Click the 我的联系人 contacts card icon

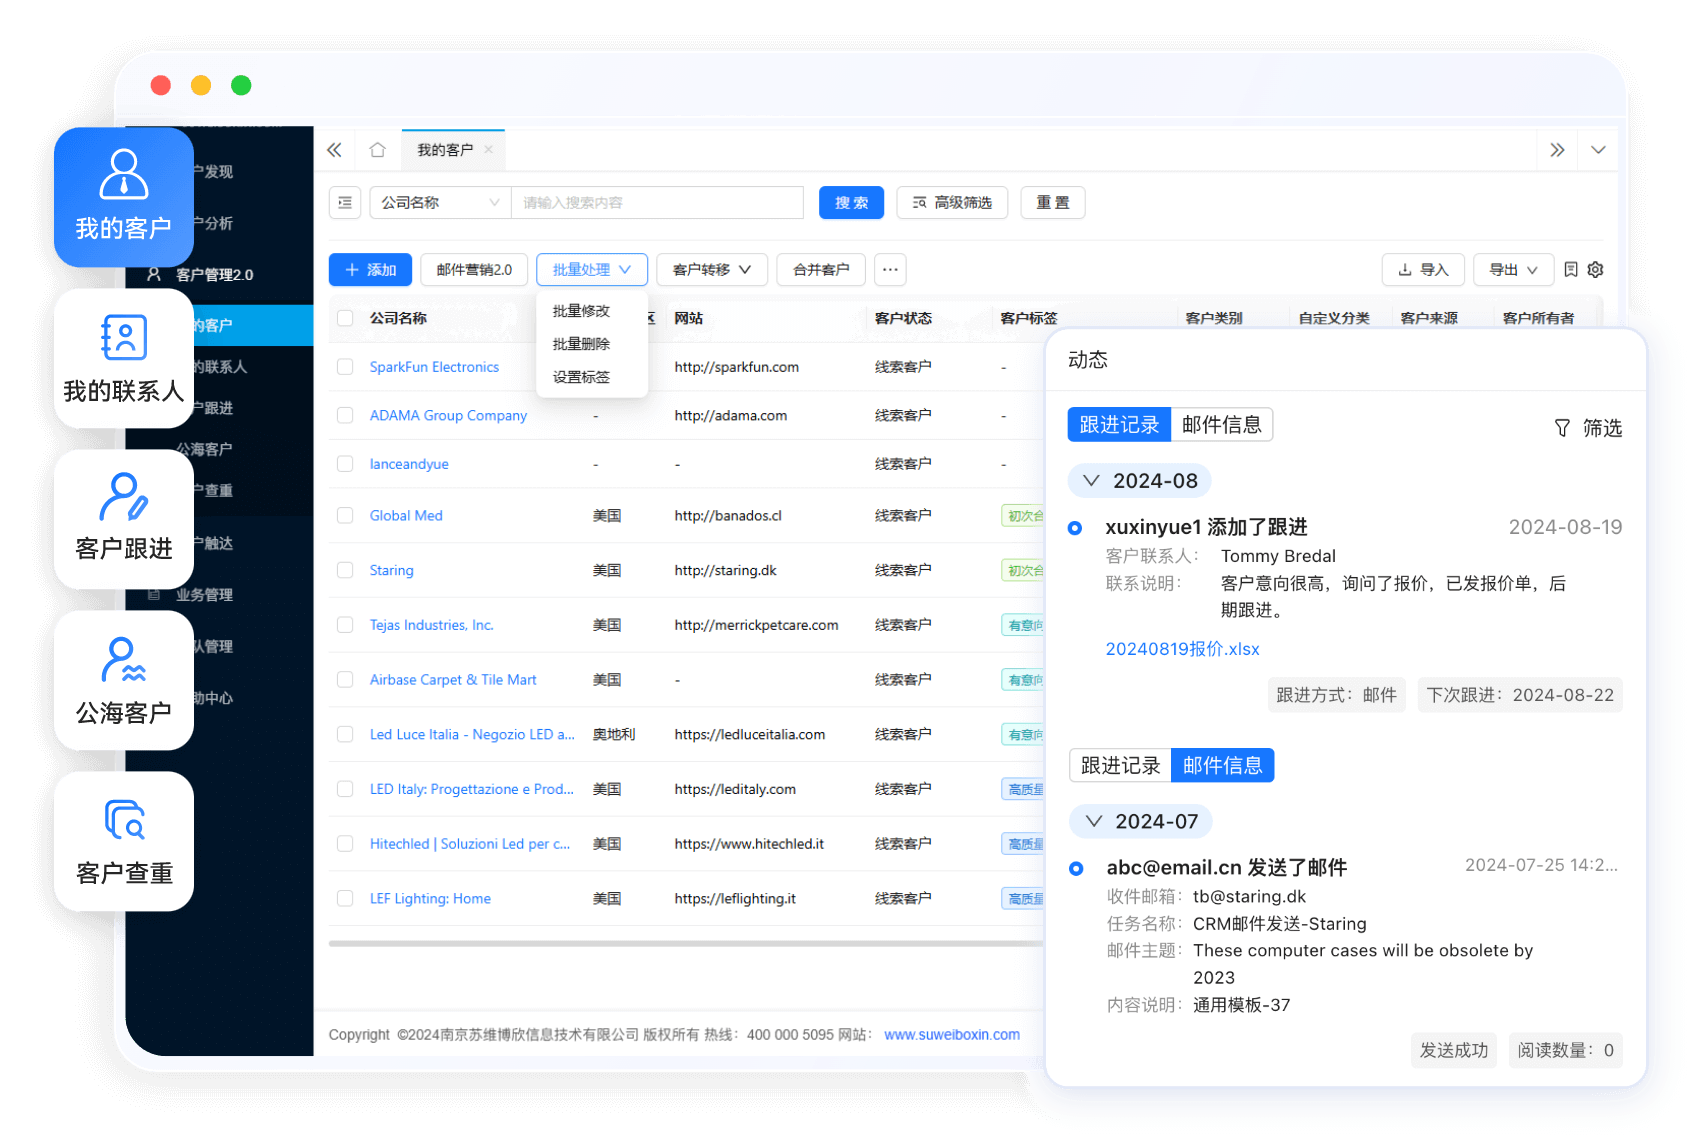pyautogui.click(x=124, y=338)
